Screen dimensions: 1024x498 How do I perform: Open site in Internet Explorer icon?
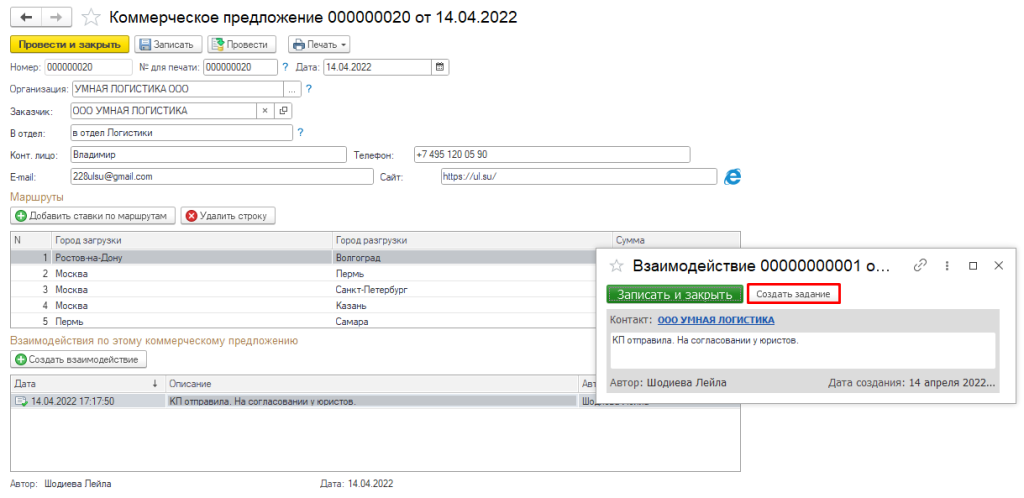click(x=733, y=177)
